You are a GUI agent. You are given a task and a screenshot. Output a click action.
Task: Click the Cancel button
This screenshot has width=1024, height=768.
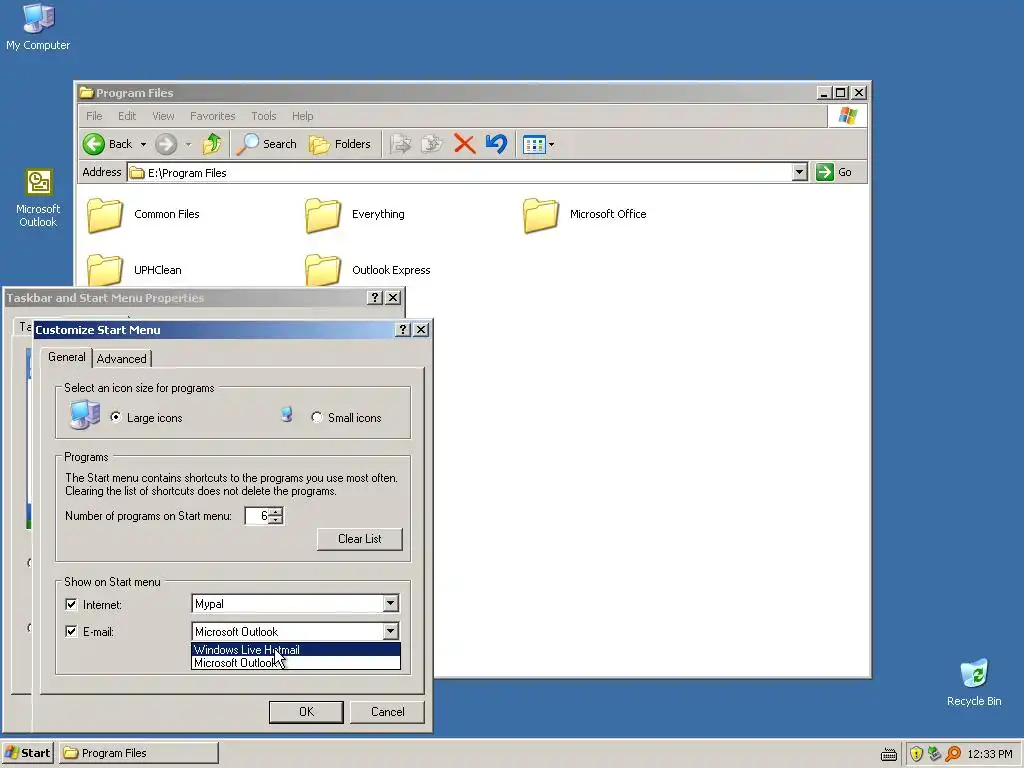[387, 712]
